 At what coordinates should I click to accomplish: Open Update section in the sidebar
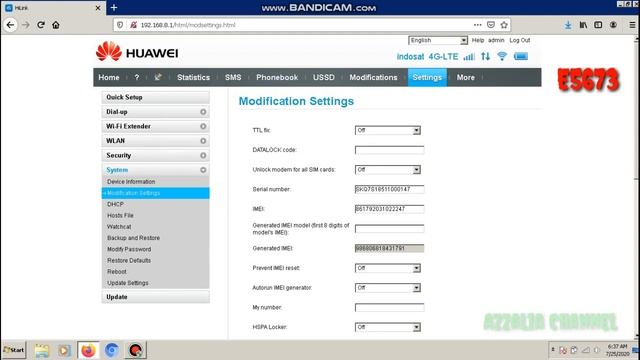coord(156,297)
